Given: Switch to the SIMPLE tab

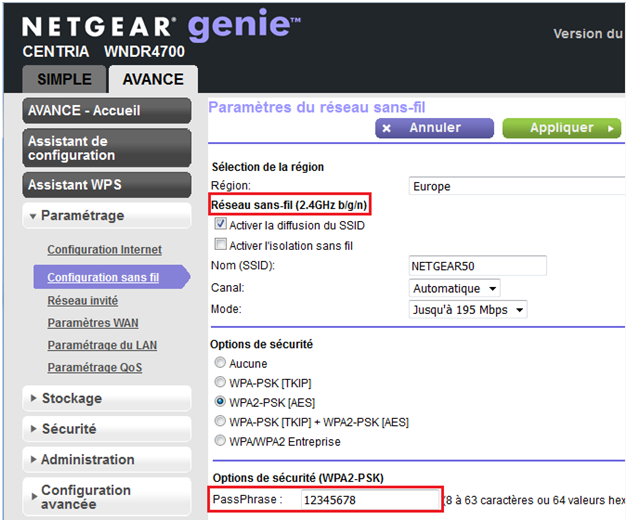Looking at the screenshot, I should (64, 79).
